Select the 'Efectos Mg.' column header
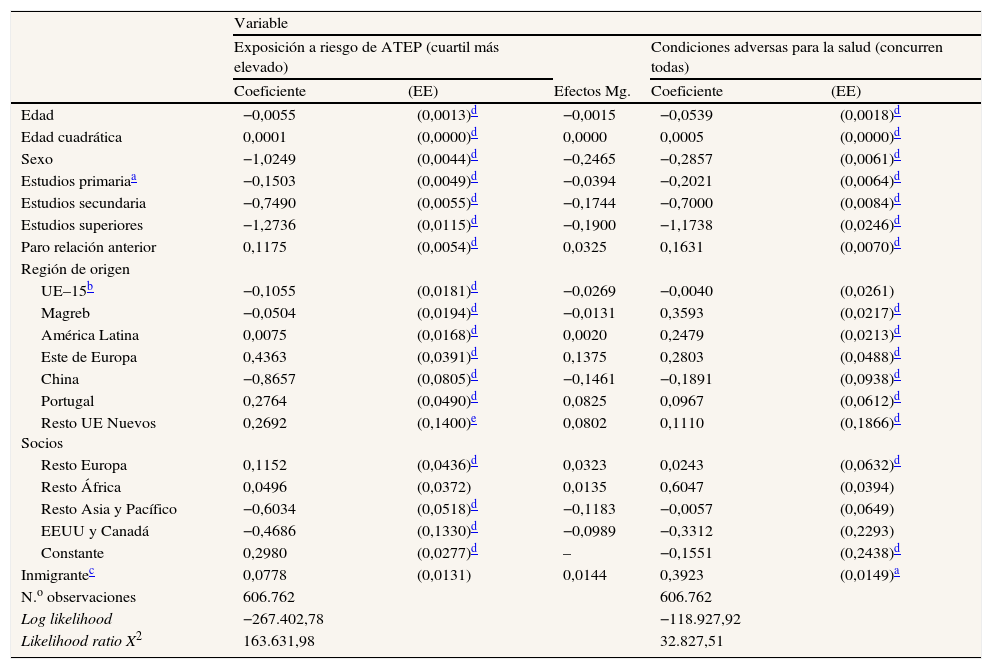 point(591,92)
